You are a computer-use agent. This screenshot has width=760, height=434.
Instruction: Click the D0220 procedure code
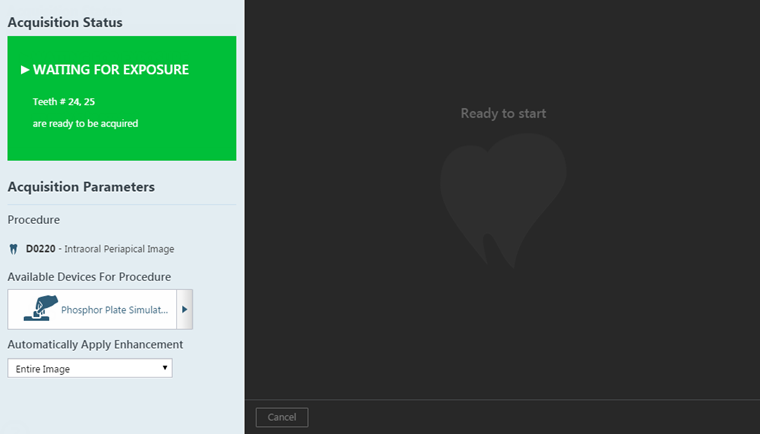41,248
